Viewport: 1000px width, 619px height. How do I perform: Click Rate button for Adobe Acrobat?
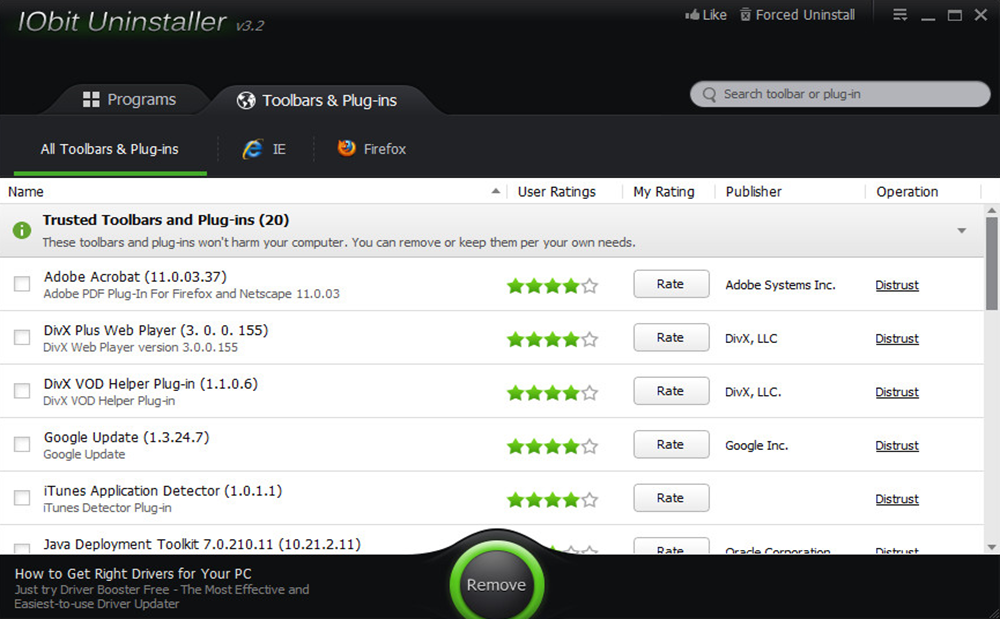point(671,284)
